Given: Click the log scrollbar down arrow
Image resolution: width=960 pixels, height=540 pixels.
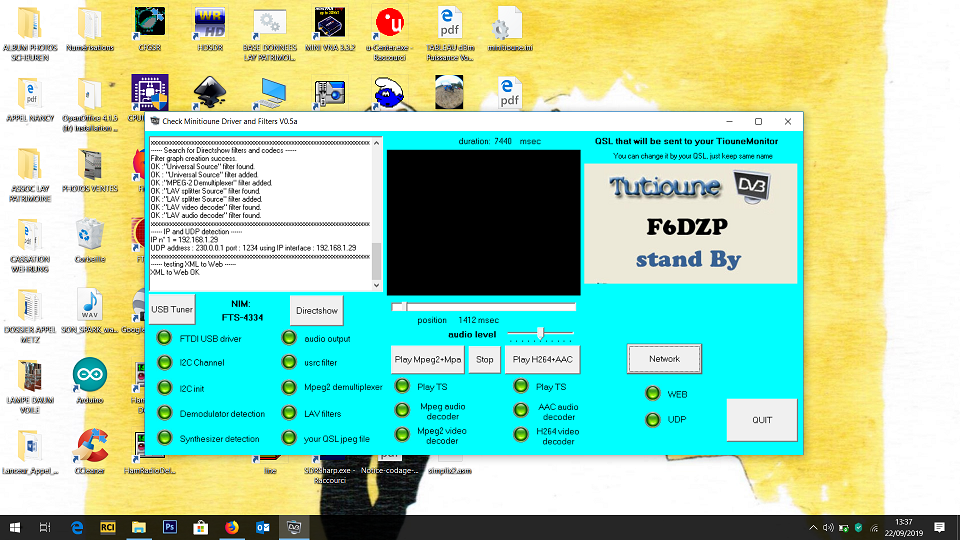Looking at the screenshot, I should tap(377, 287).
